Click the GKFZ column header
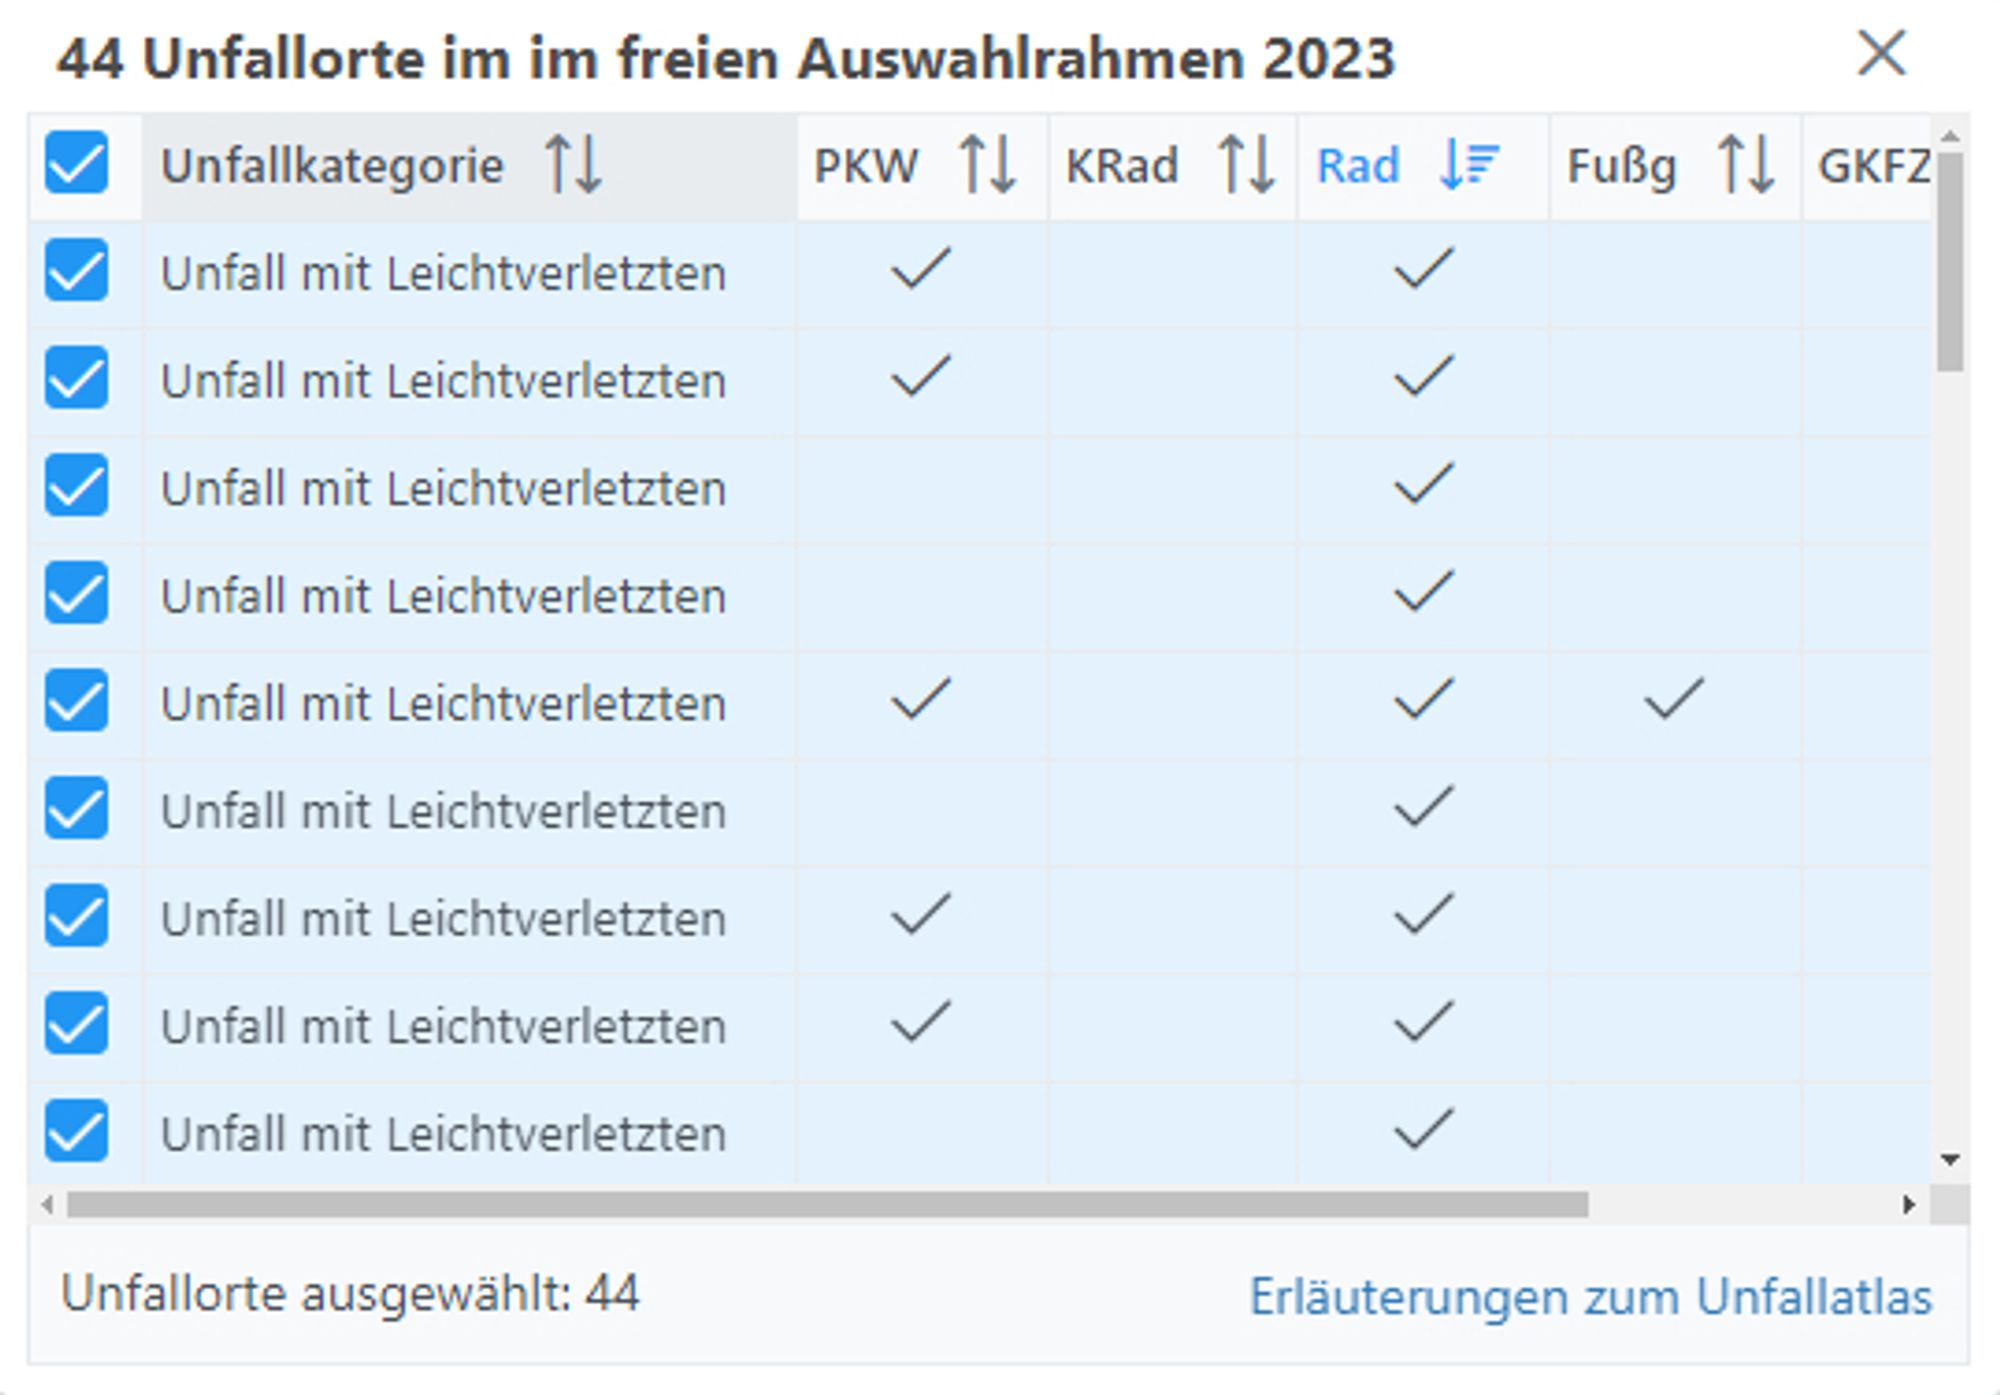Viewport: 2000px width, 1395px height. click(x=1872, y=166)
